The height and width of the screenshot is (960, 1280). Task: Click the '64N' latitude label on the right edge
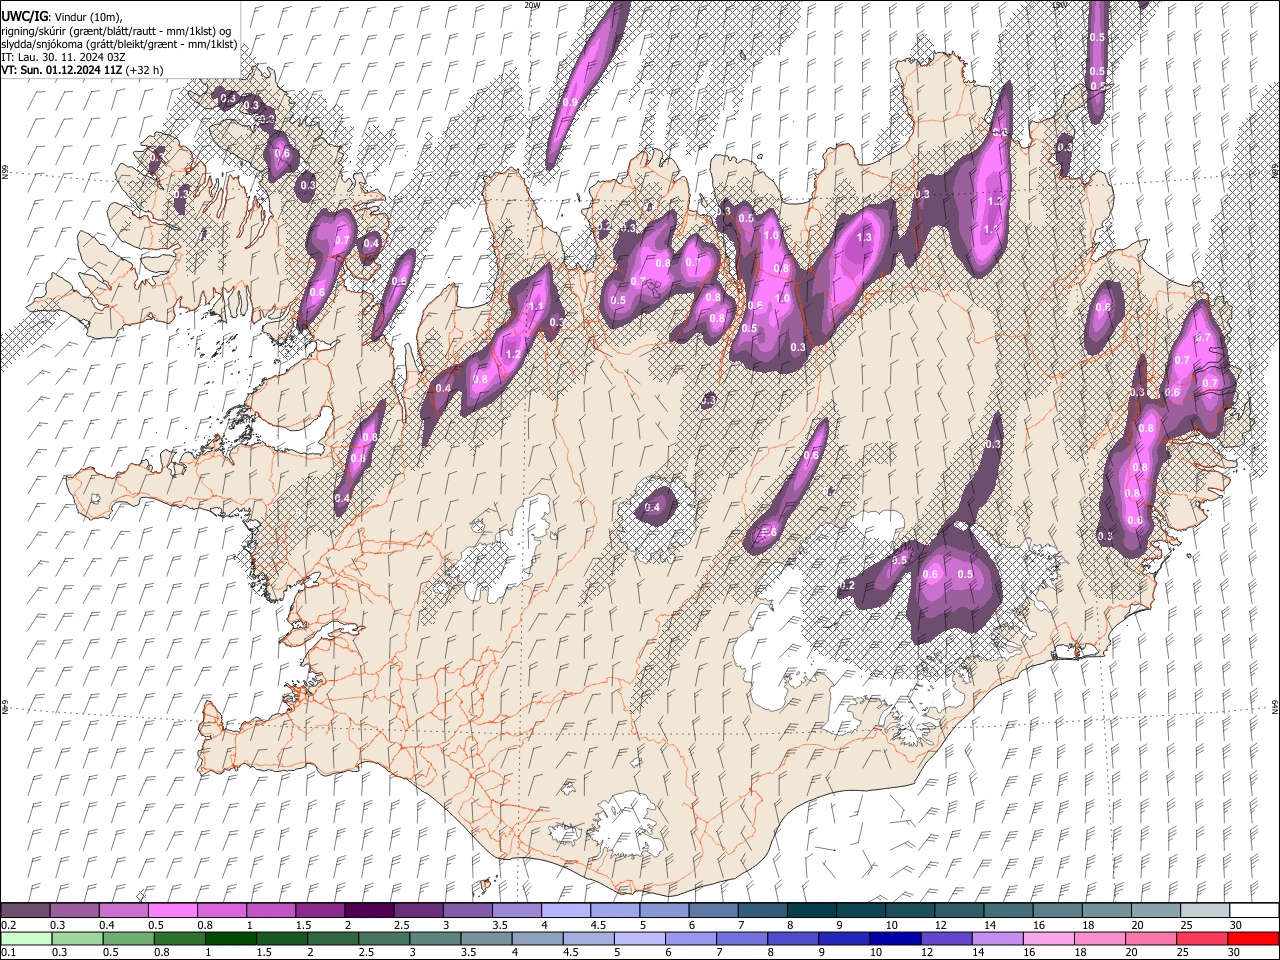(1275, 705)
